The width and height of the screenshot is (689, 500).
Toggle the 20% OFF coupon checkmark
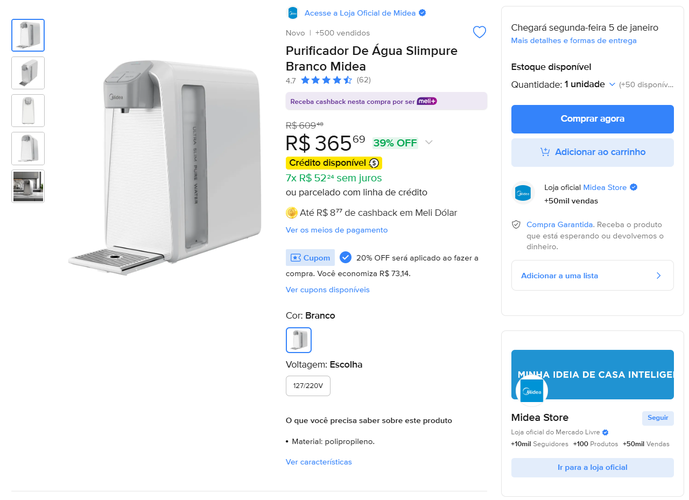[345, 257]
